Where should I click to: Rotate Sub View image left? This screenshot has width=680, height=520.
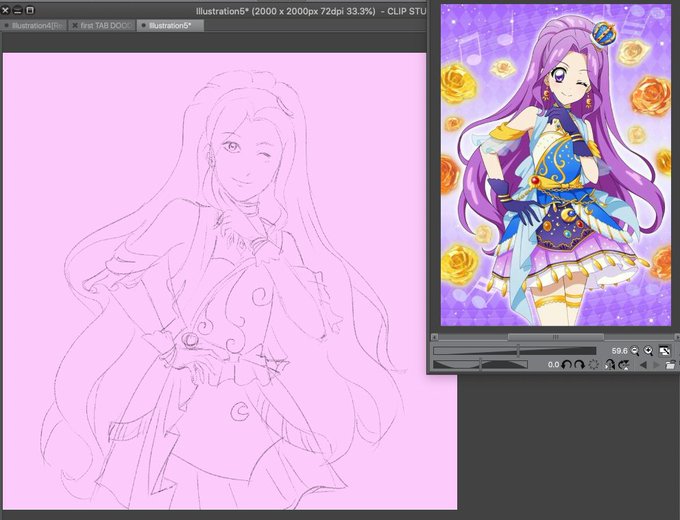coord(566,365)
